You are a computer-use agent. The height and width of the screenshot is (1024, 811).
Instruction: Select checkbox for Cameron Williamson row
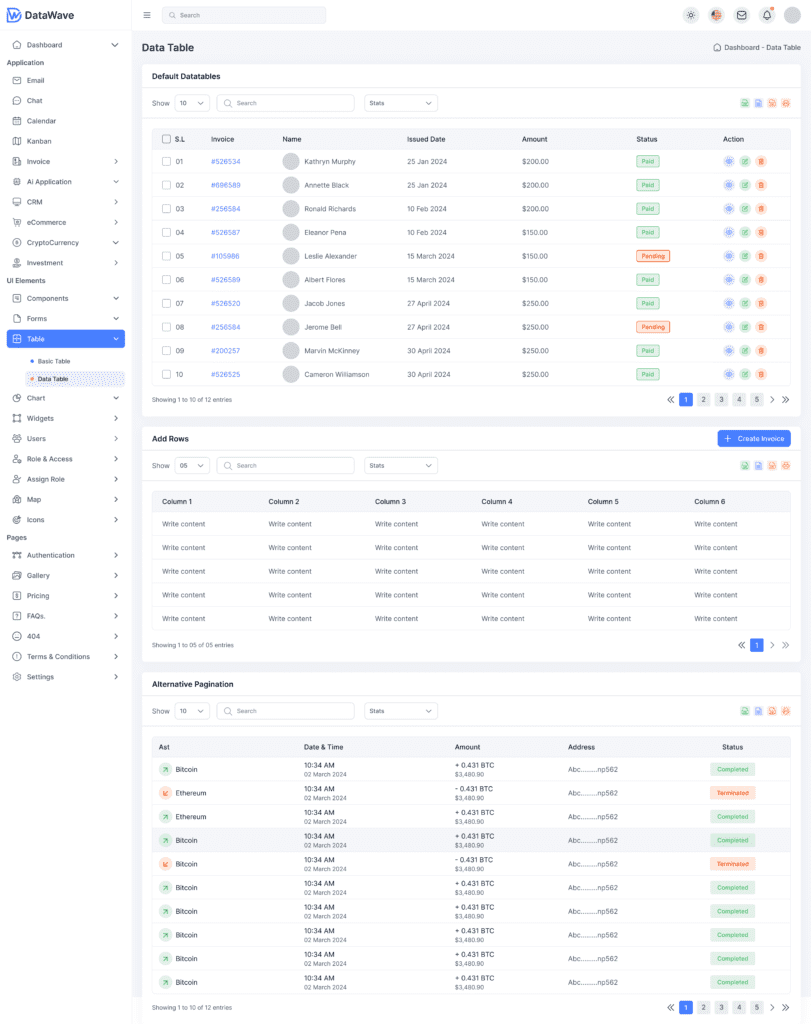coord(166,374)
